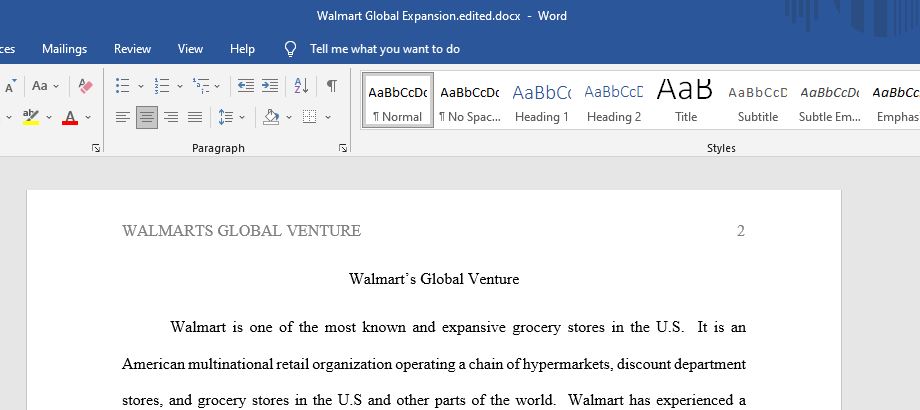Screen dimensions: 920x410
Task: Open text highlight color dropdown arrow
Action: [49, 117]
